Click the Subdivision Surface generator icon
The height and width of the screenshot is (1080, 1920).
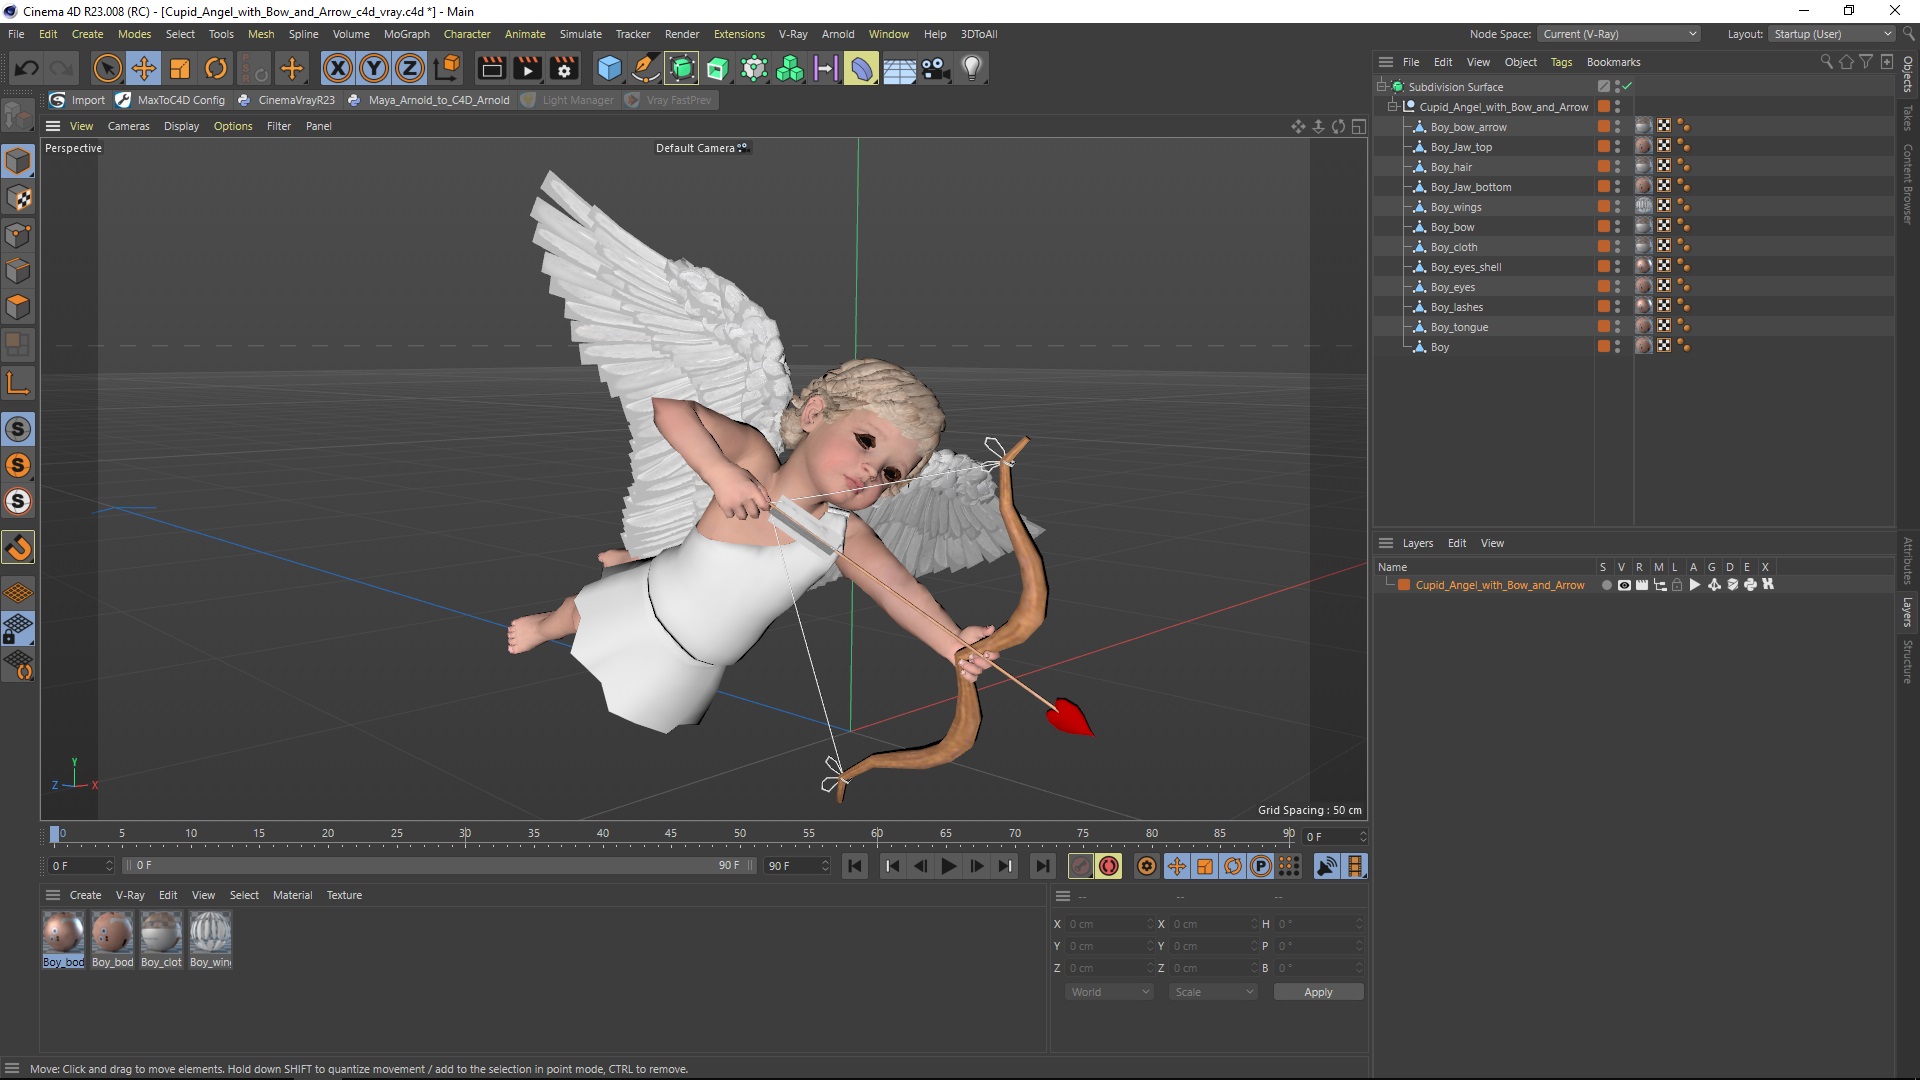pos(682,68)
